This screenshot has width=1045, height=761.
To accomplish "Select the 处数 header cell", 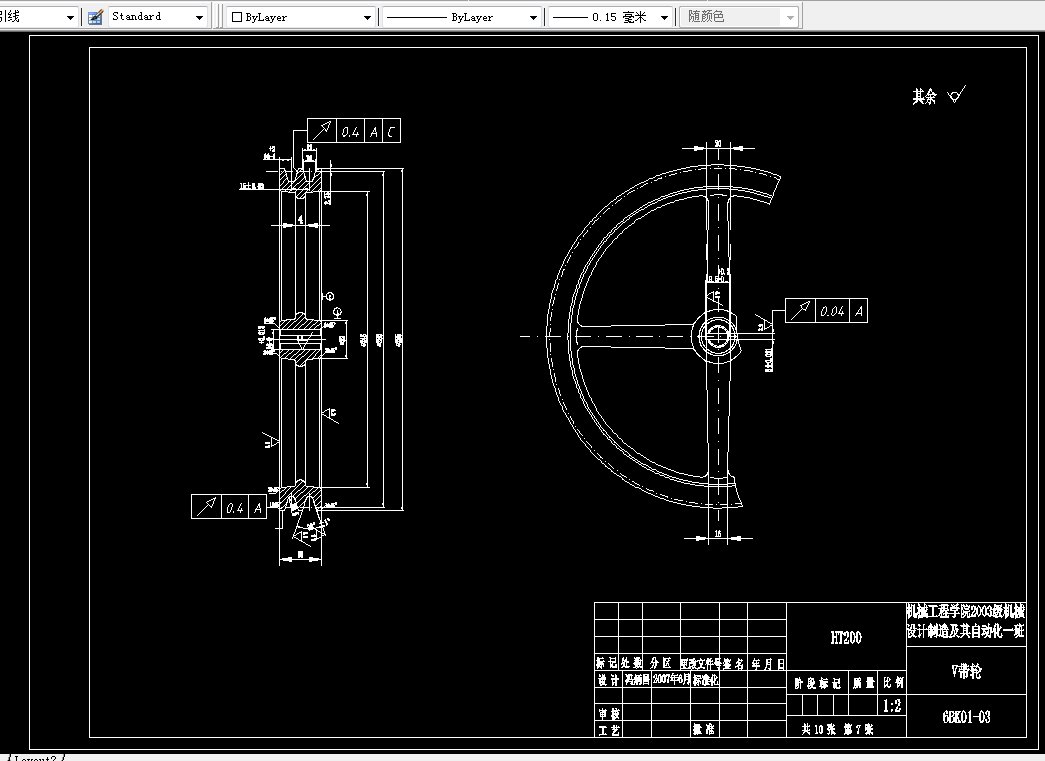I will coord(631,663).
